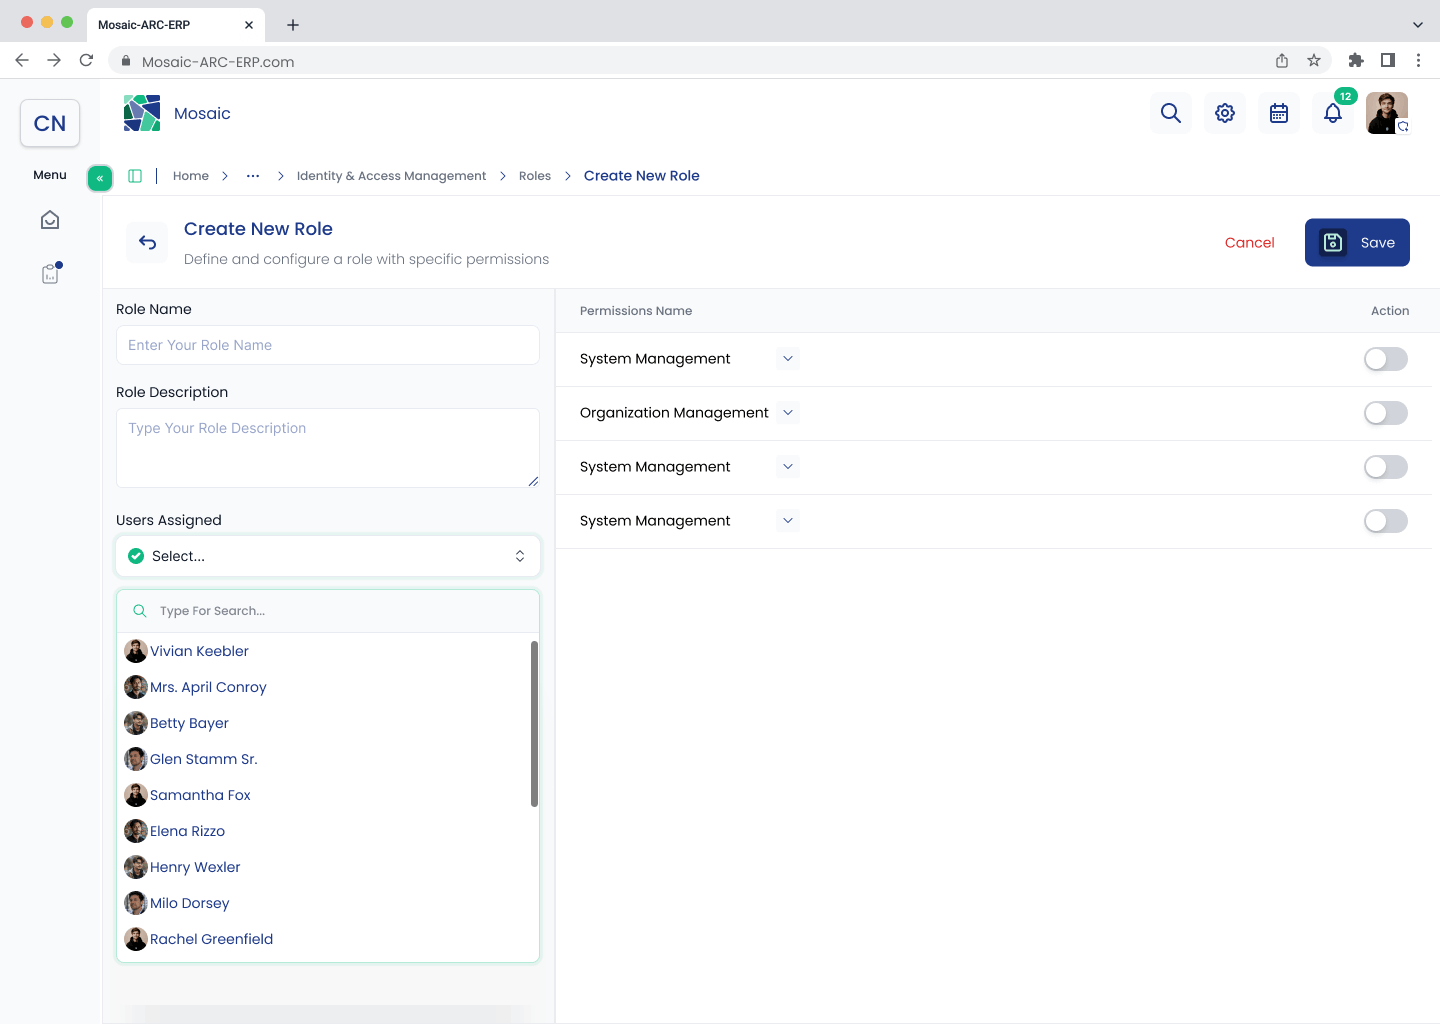Open a new browser tab with plus

tap(293, 25)
